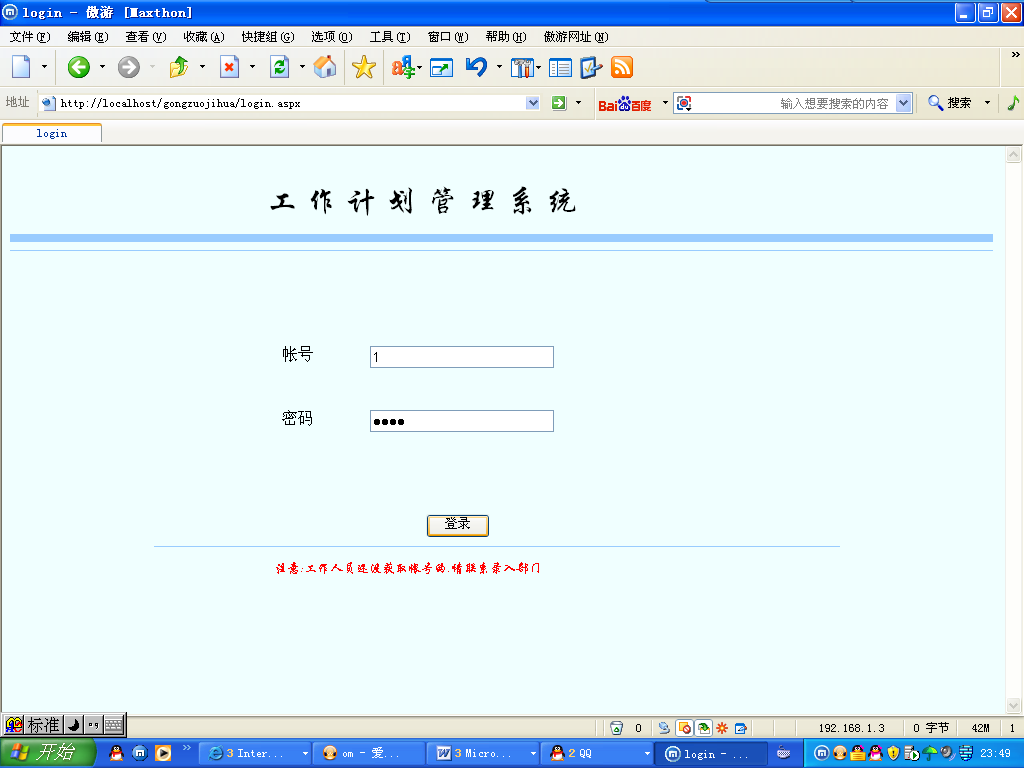Click the network connection icon in status bar
The image size is (1024, 768).
pos(664,728)
